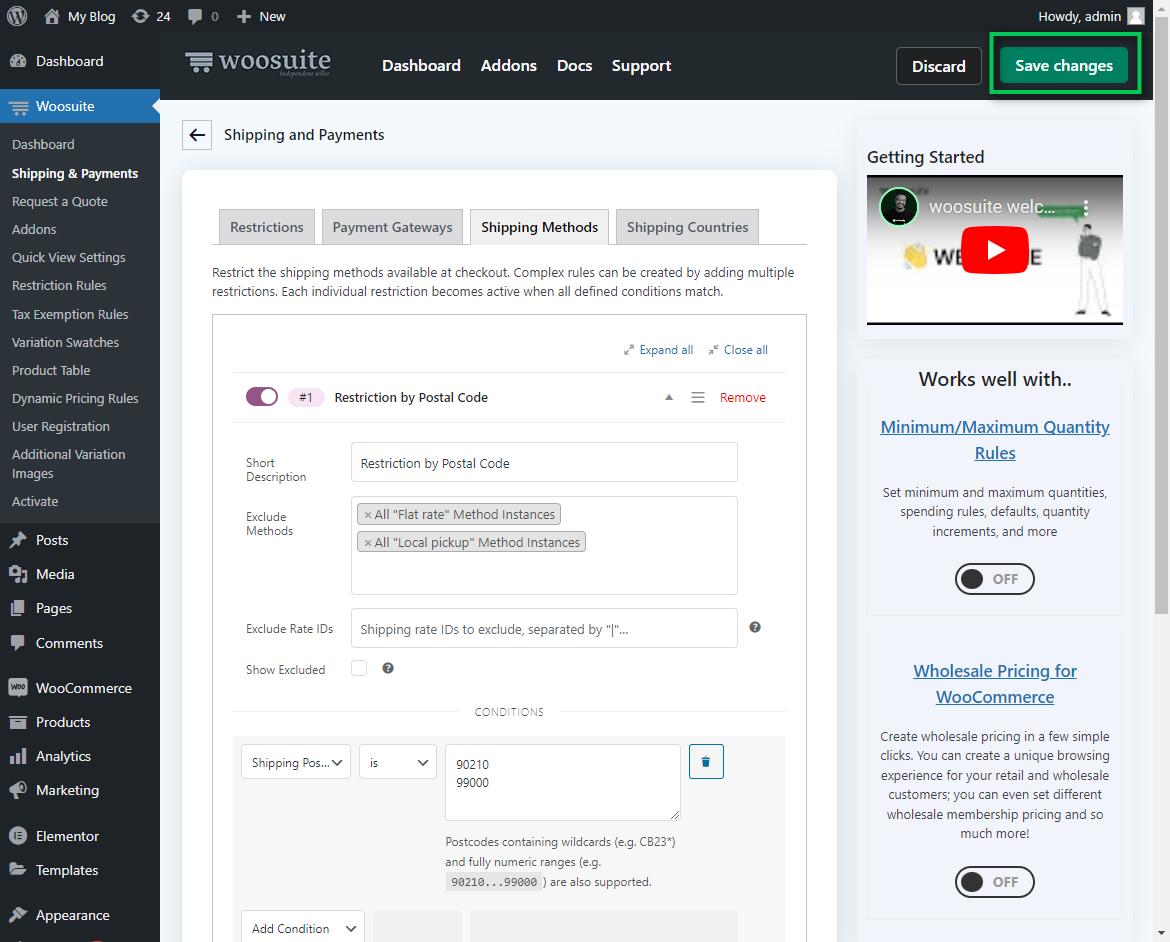Click the drag handle for rule #1
This screenshot has height=942, width=1170.
(698, 397)
